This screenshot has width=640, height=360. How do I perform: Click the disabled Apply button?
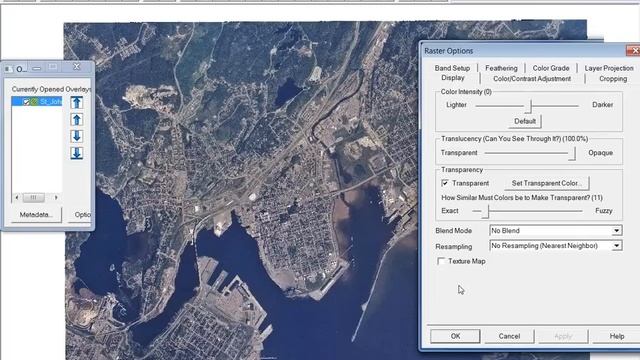pyautogui.click(x=563, y=336)
